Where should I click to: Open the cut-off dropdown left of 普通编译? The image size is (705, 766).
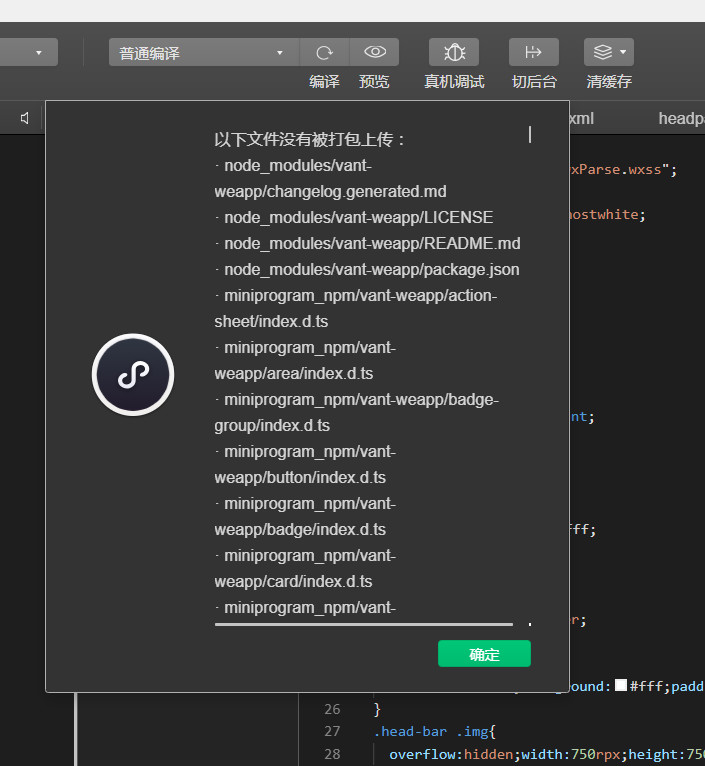[x=29, y=52]
